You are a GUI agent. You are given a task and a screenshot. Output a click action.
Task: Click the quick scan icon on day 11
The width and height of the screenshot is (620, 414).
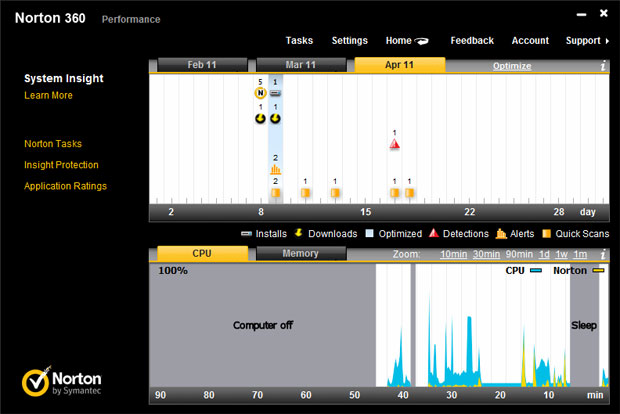(x=305, y=193)
